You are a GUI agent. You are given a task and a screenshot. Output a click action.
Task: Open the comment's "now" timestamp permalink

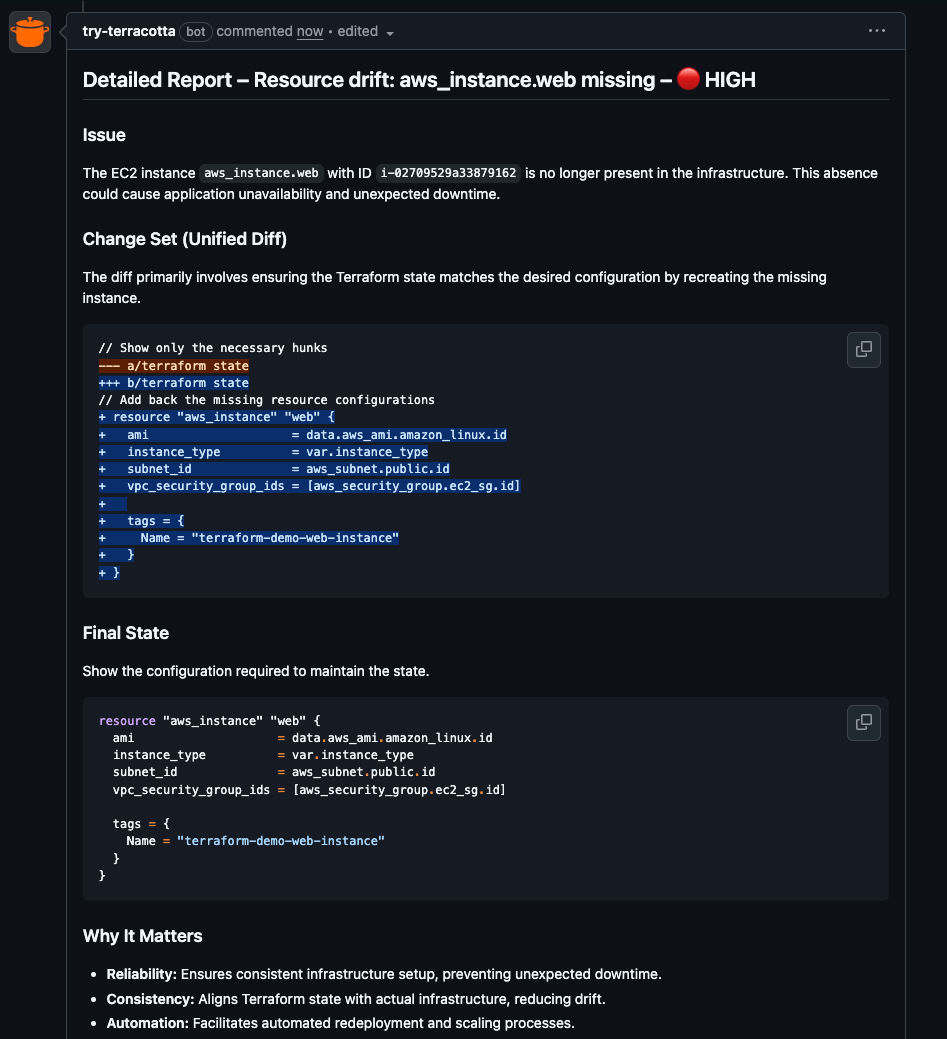[x=310, y=31]
